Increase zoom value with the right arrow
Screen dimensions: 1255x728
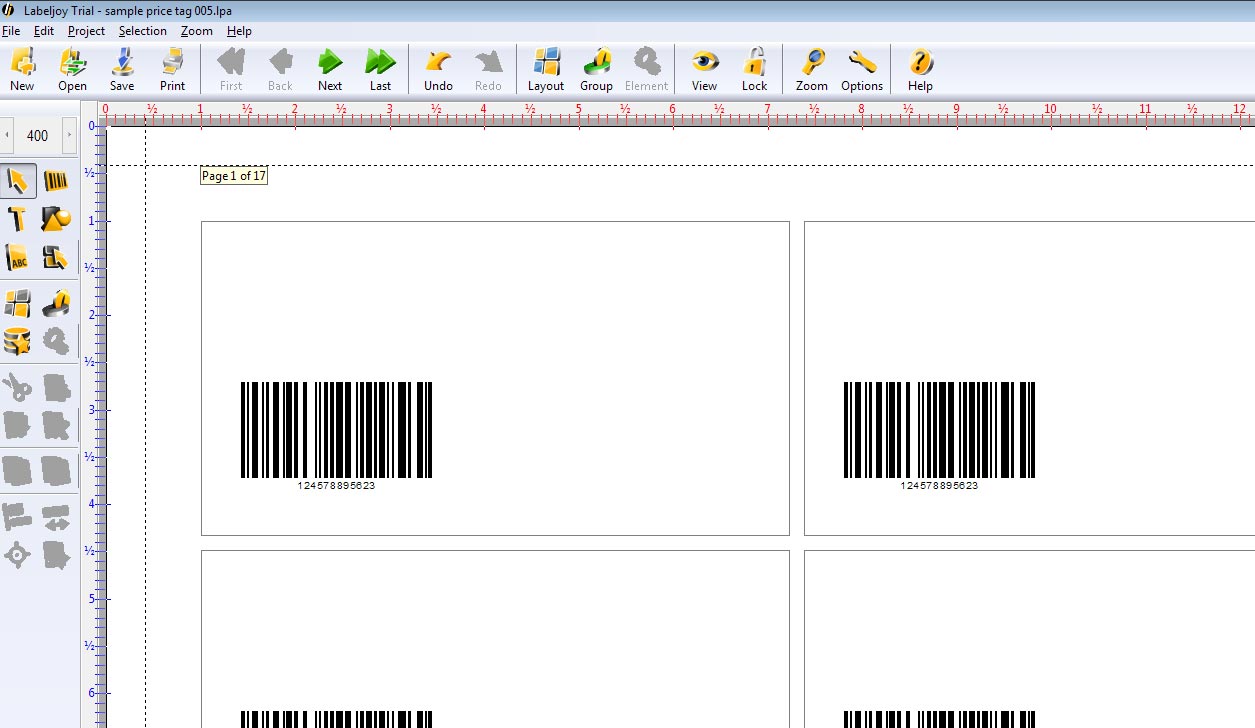(69, 135)
